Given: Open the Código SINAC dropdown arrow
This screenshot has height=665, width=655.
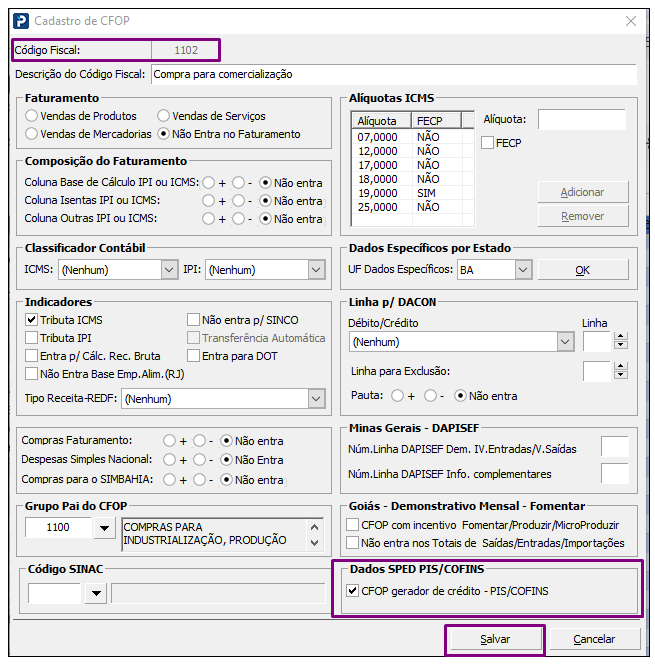Looking at the screenshot, I should pyautogui.click(x=96, y=593).
